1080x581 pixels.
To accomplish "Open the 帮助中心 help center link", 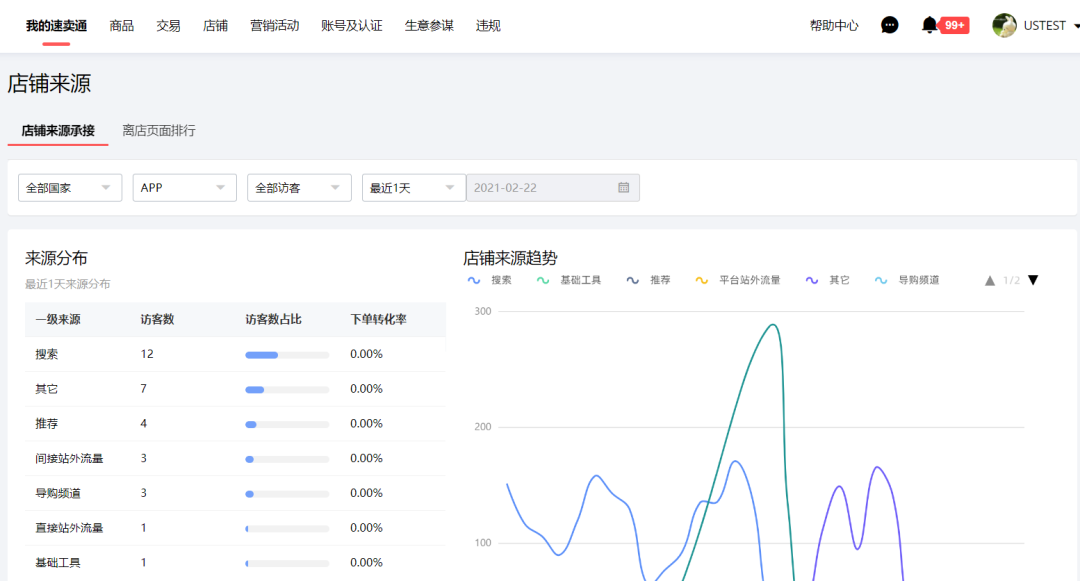I will (x=833, y=25).
